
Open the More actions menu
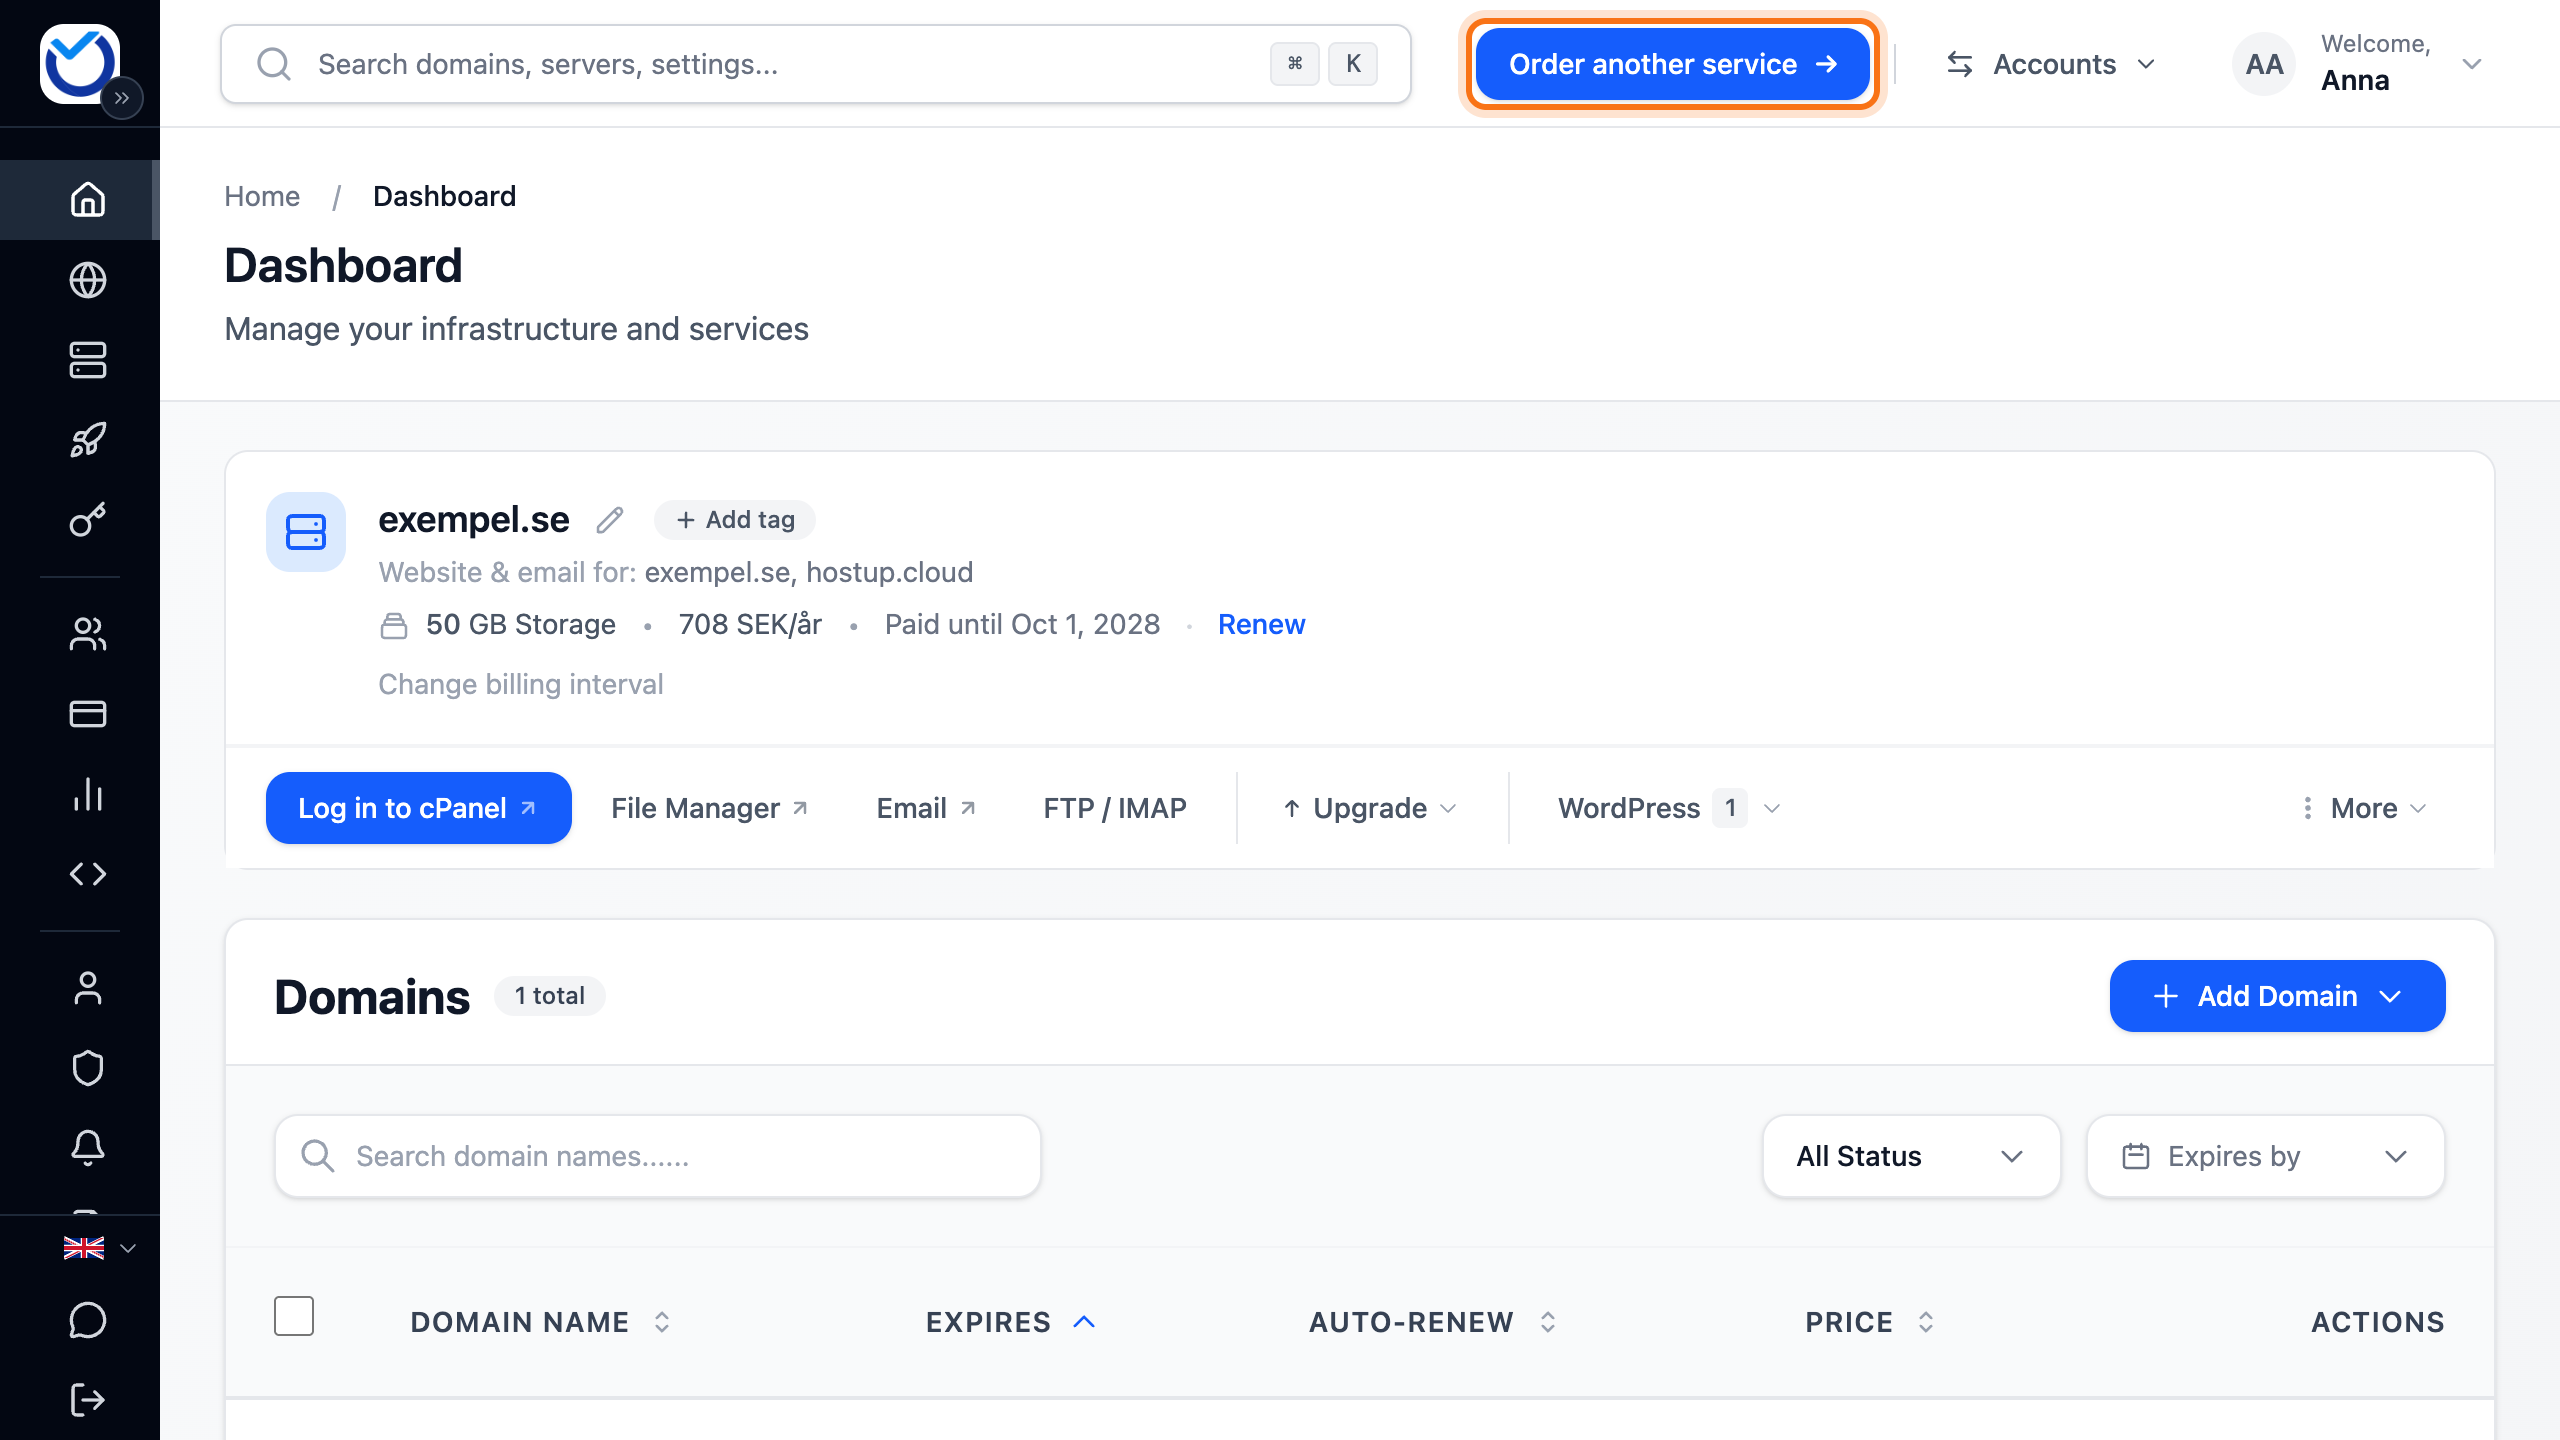pos(2364,808)
